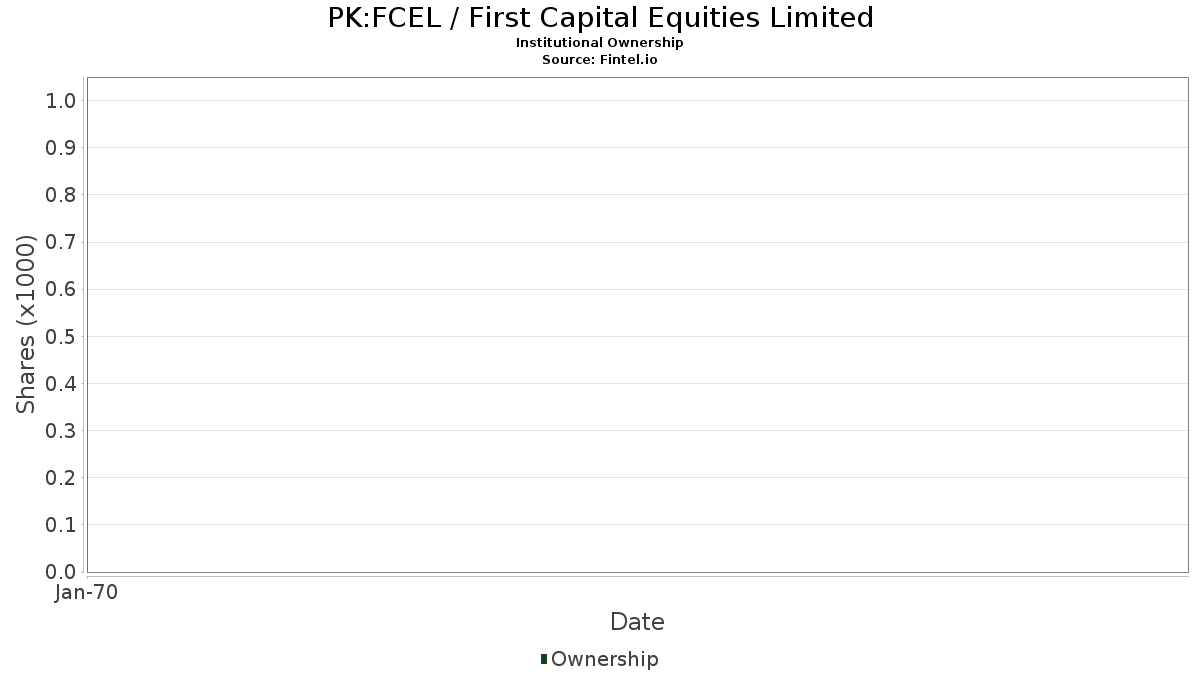Screen dimensions: 1200x675
Task: Click the 1.0 y-axis tick label
Action: [61, 100]
